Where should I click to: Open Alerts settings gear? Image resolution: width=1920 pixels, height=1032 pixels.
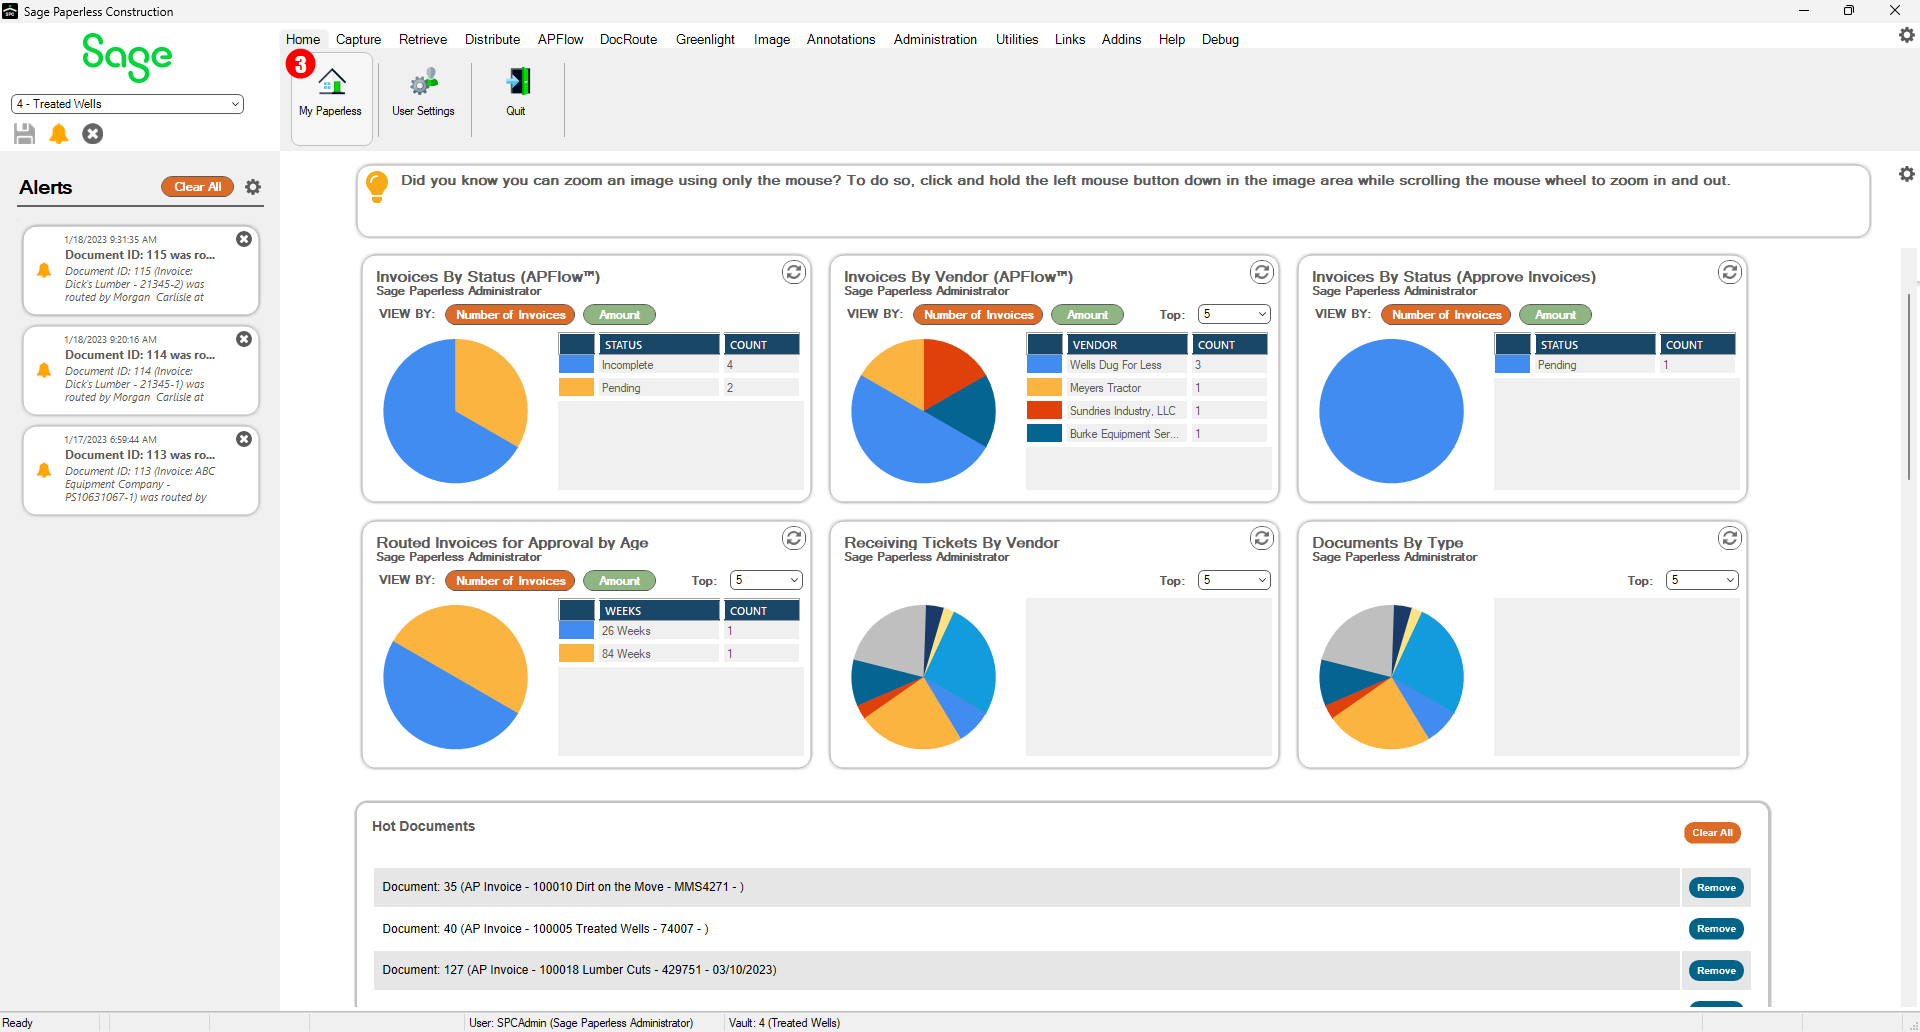(x=253, y=187)
